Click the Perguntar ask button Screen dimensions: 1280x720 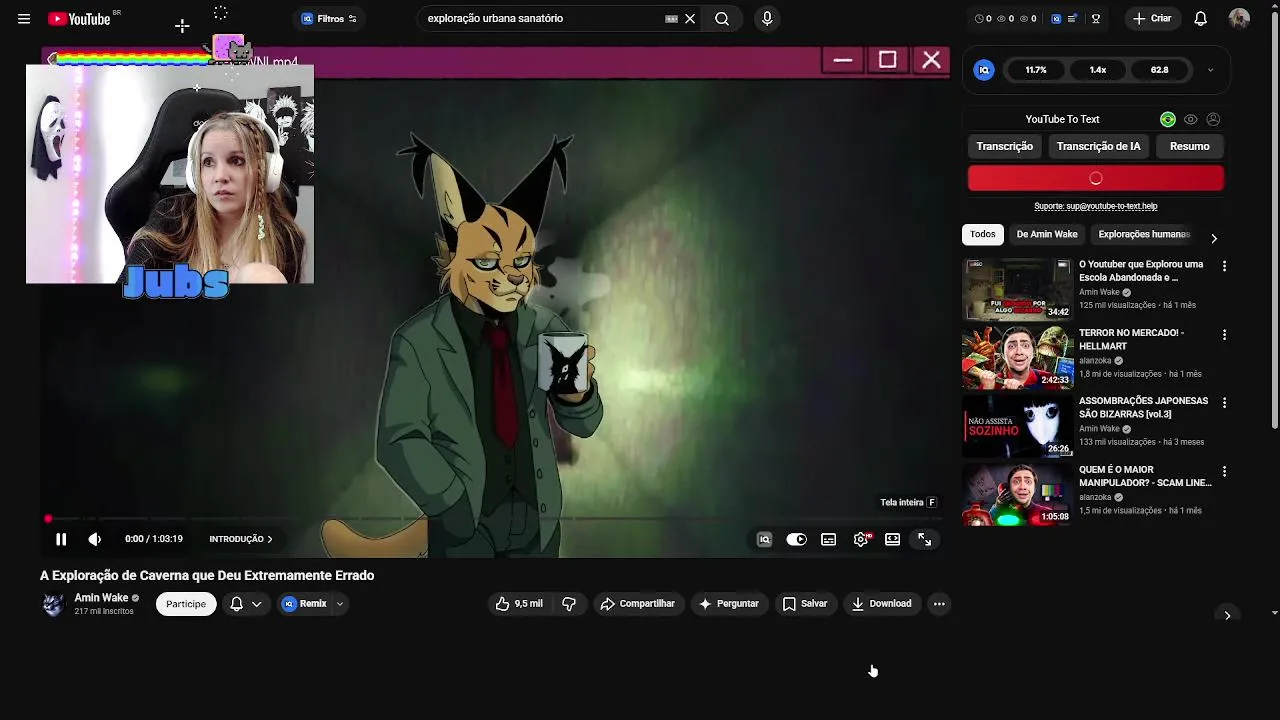pos(728,604)
